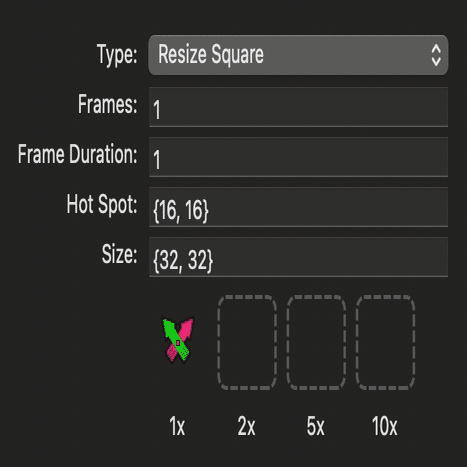
Task: Focus the Frames input field
Action: [x=298, y=107]
